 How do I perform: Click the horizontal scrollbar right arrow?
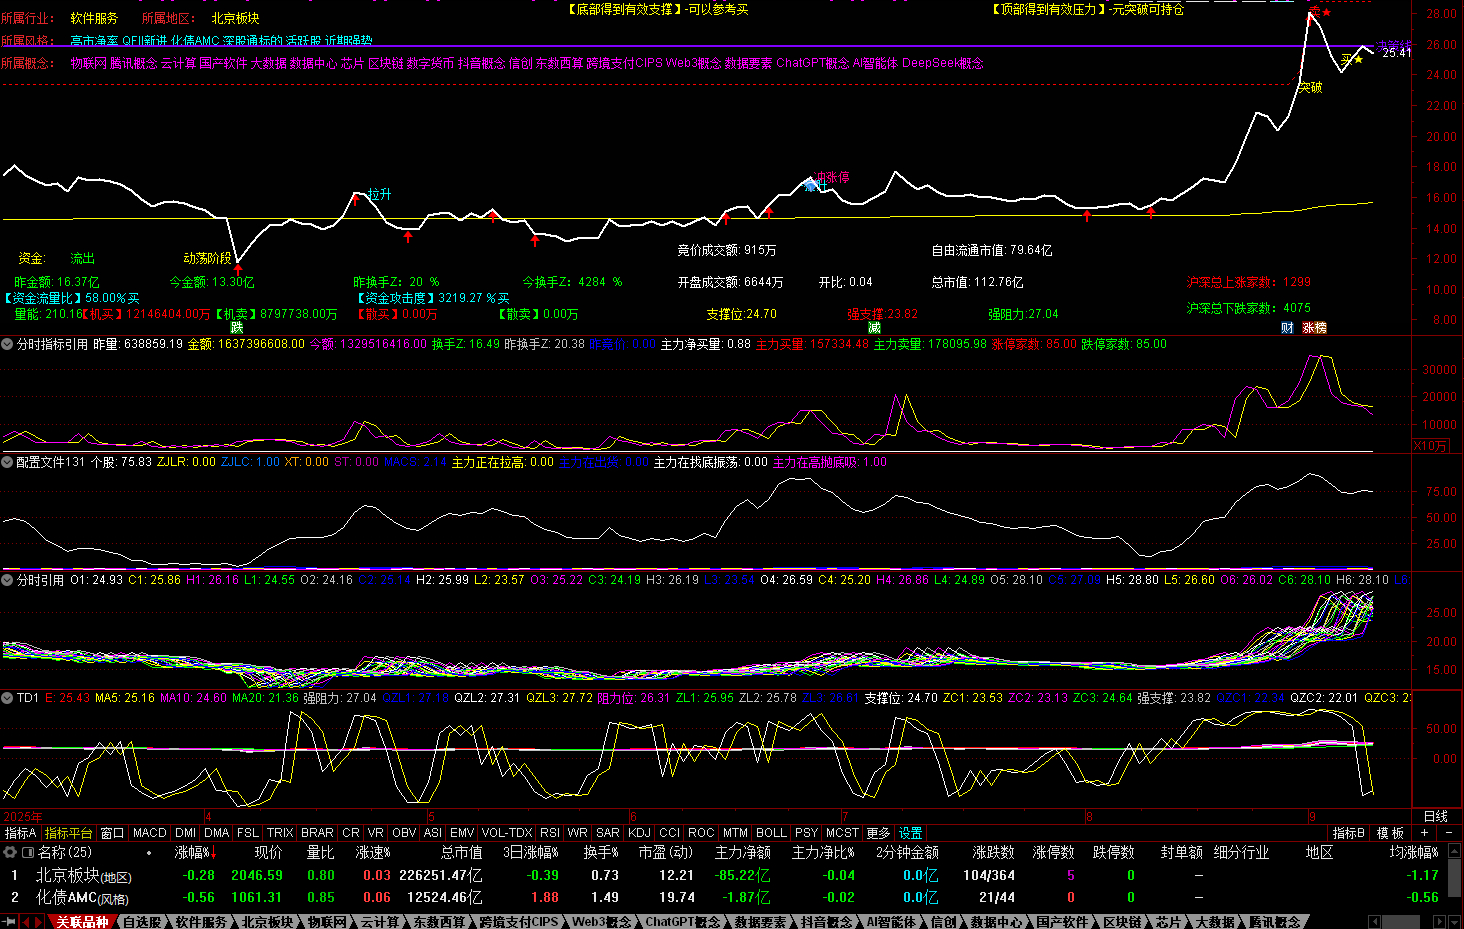1441,922
